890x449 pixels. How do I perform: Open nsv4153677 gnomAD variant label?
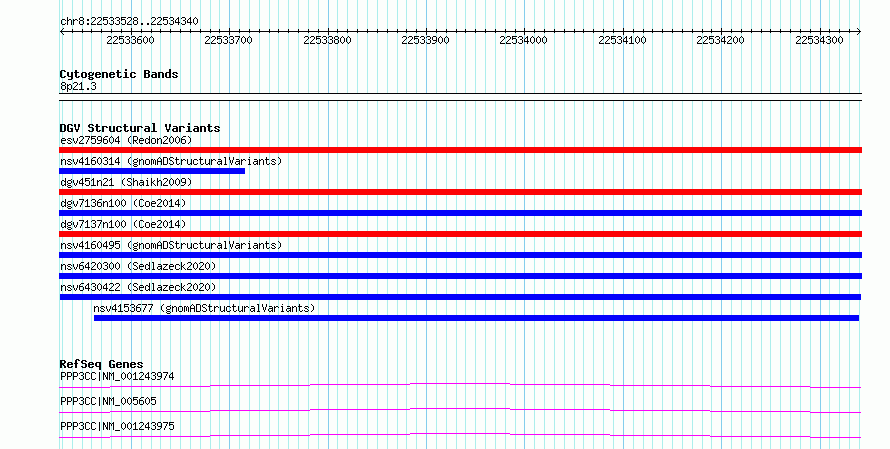(204, 308)
